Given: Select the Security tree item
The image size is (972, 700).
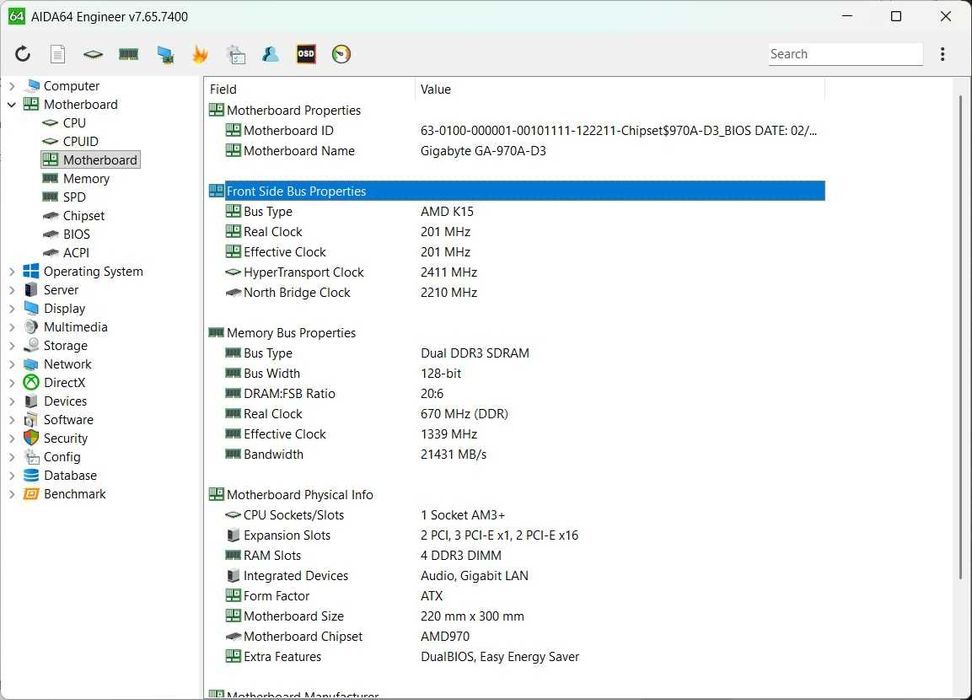Looking at the screenshot, I should pyautogui.click(x=65, y=438).
